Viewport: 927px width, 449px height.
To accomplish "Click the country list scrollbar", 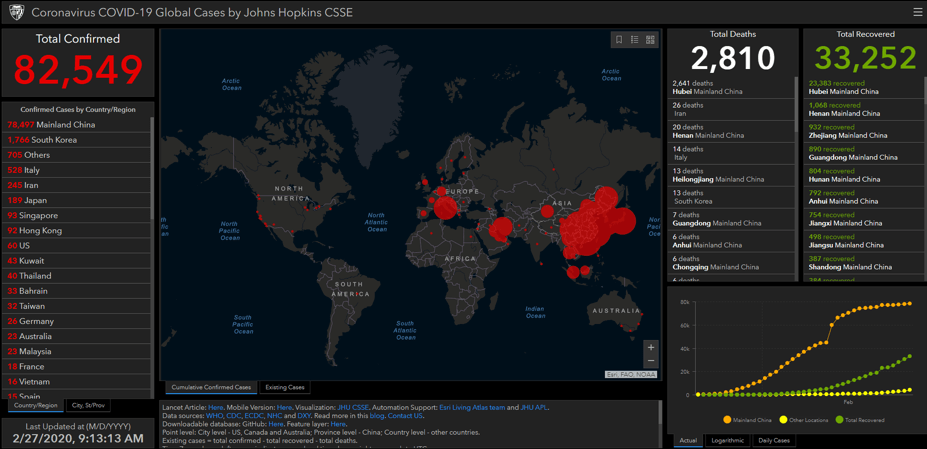I will click(x=153, y=167).
